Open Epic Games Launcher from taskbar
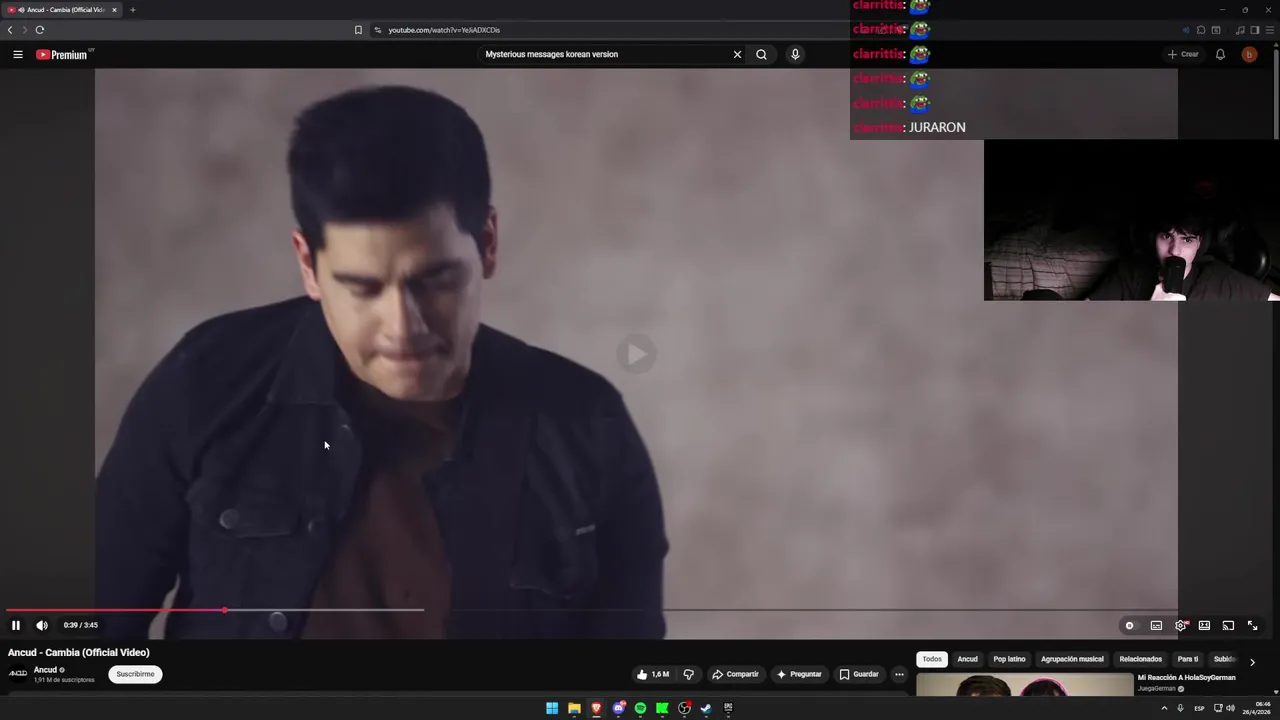 [728, 708]
